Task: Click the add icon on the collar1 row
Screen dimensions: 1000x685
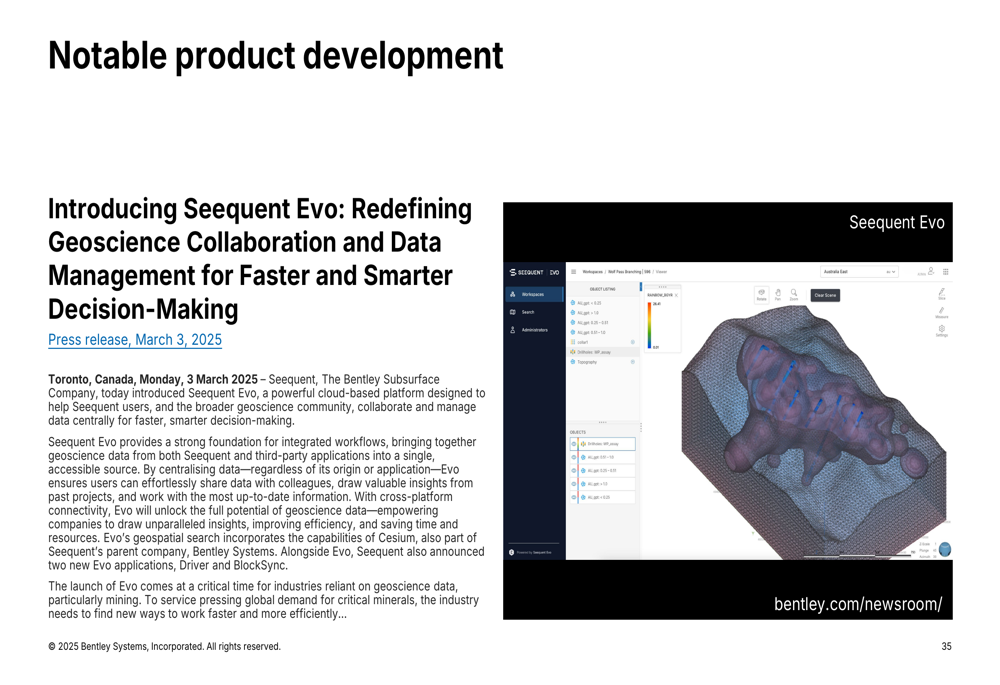Action: [633, 342]
